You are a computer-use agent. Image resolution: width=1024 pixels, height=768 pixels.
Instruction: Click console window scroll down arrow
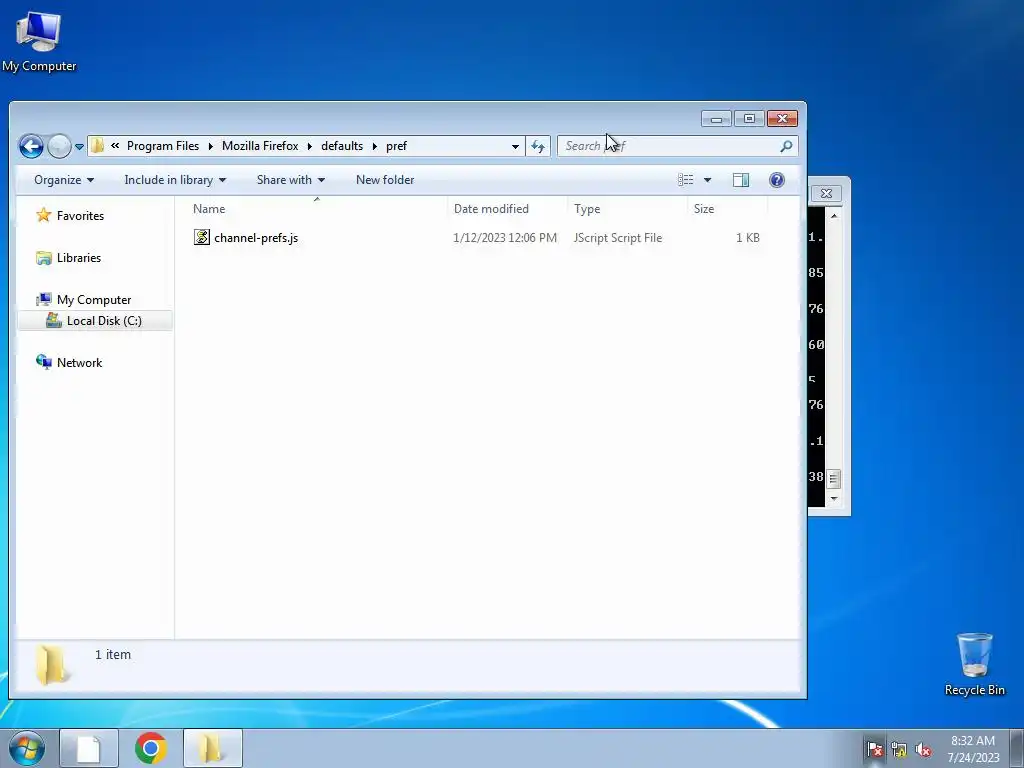coord(834,499)
